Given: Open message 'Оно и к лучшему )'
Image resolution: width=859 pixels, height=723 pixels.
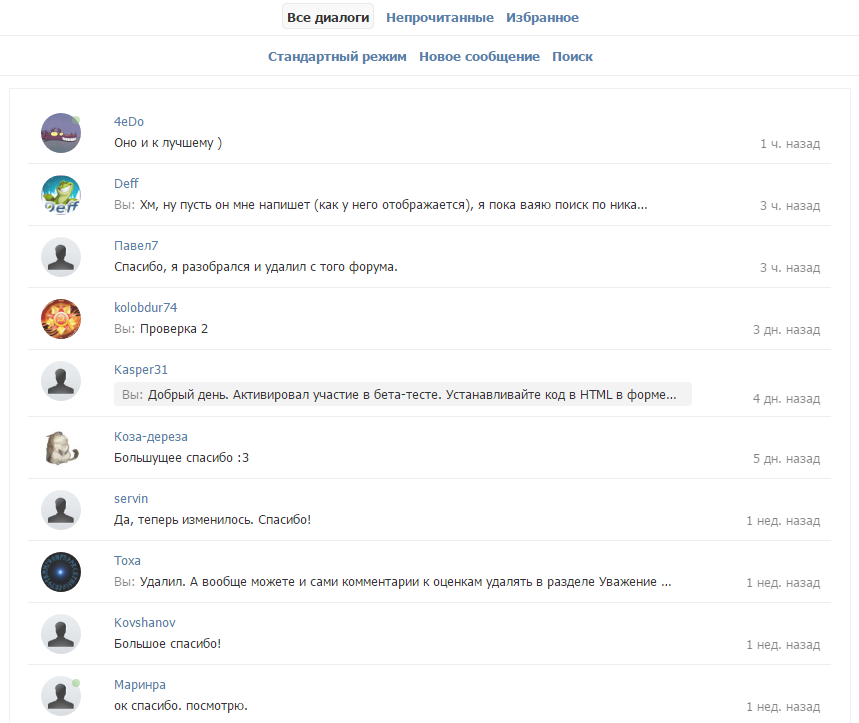Looking at the screenshot, I should click(x=168, y=143).
